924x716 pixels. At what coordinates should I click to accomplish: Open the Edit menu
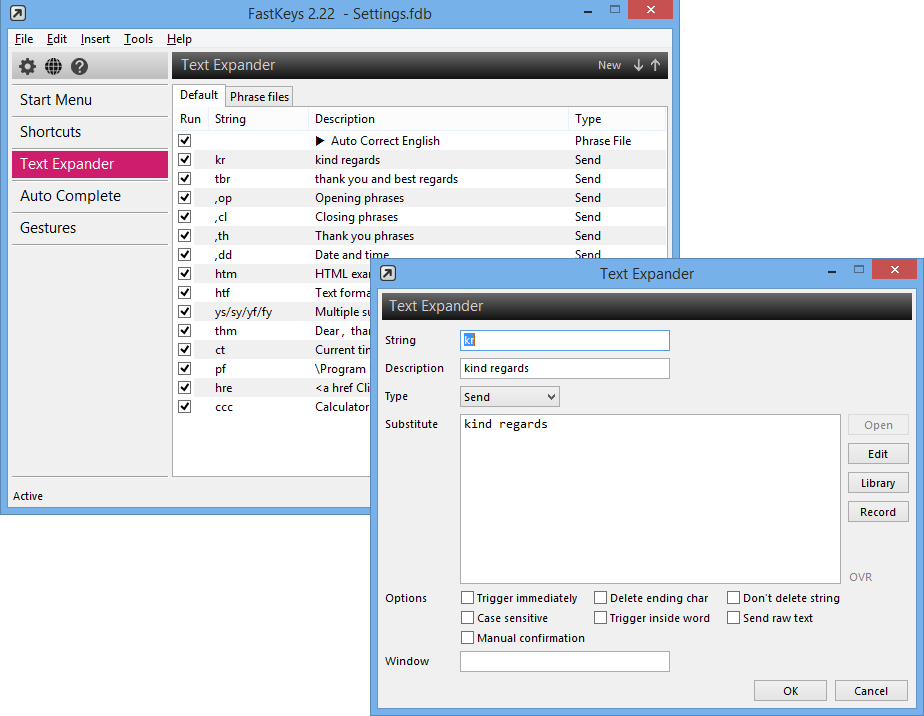[x=57, y=39]
